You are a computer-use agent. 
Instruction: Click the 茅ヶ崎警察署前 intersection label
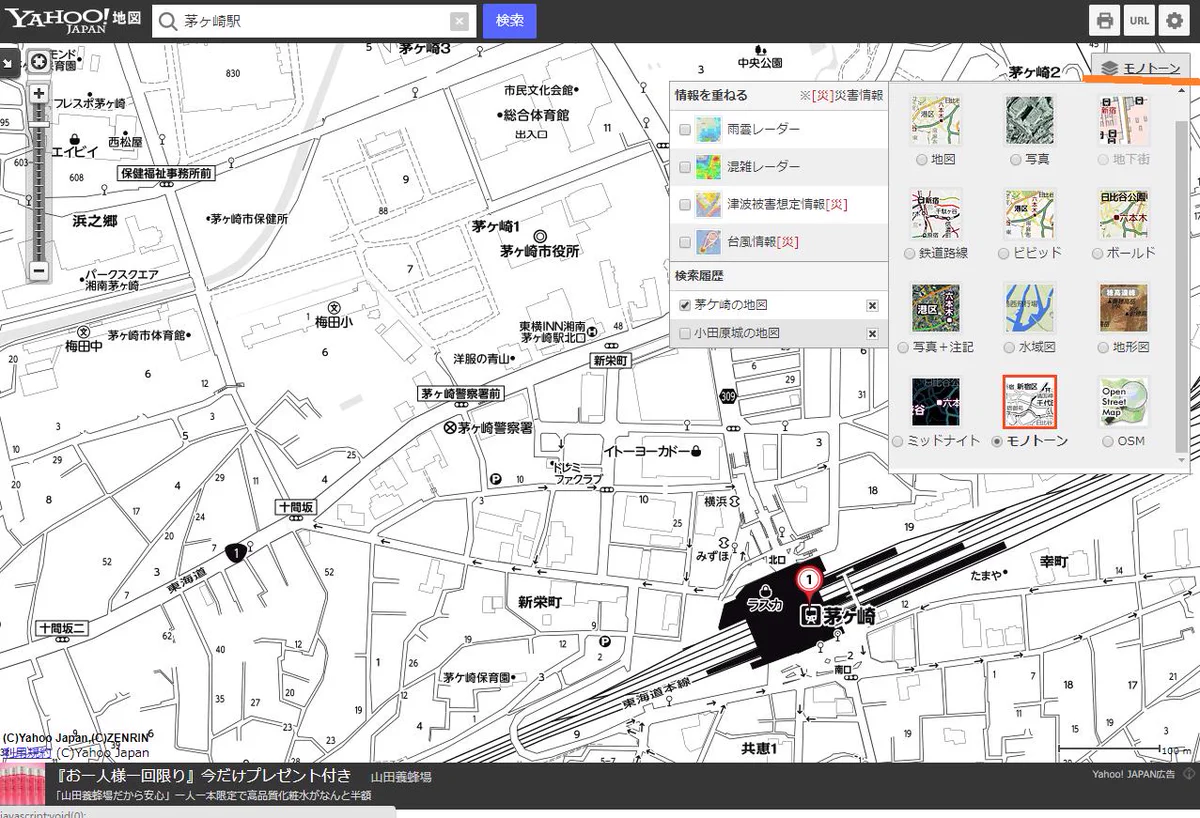(460, 393)
